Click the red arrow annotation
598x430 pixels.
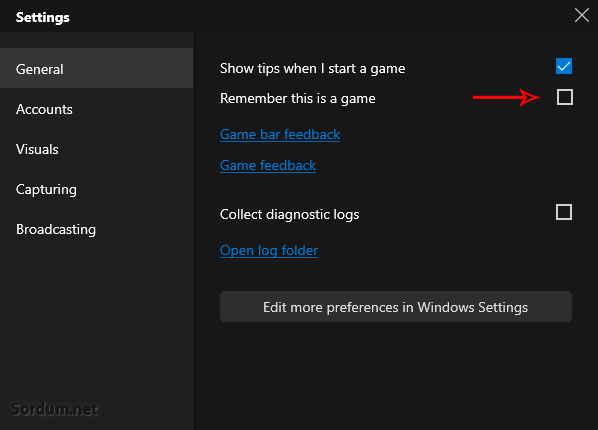coord(507,97)
